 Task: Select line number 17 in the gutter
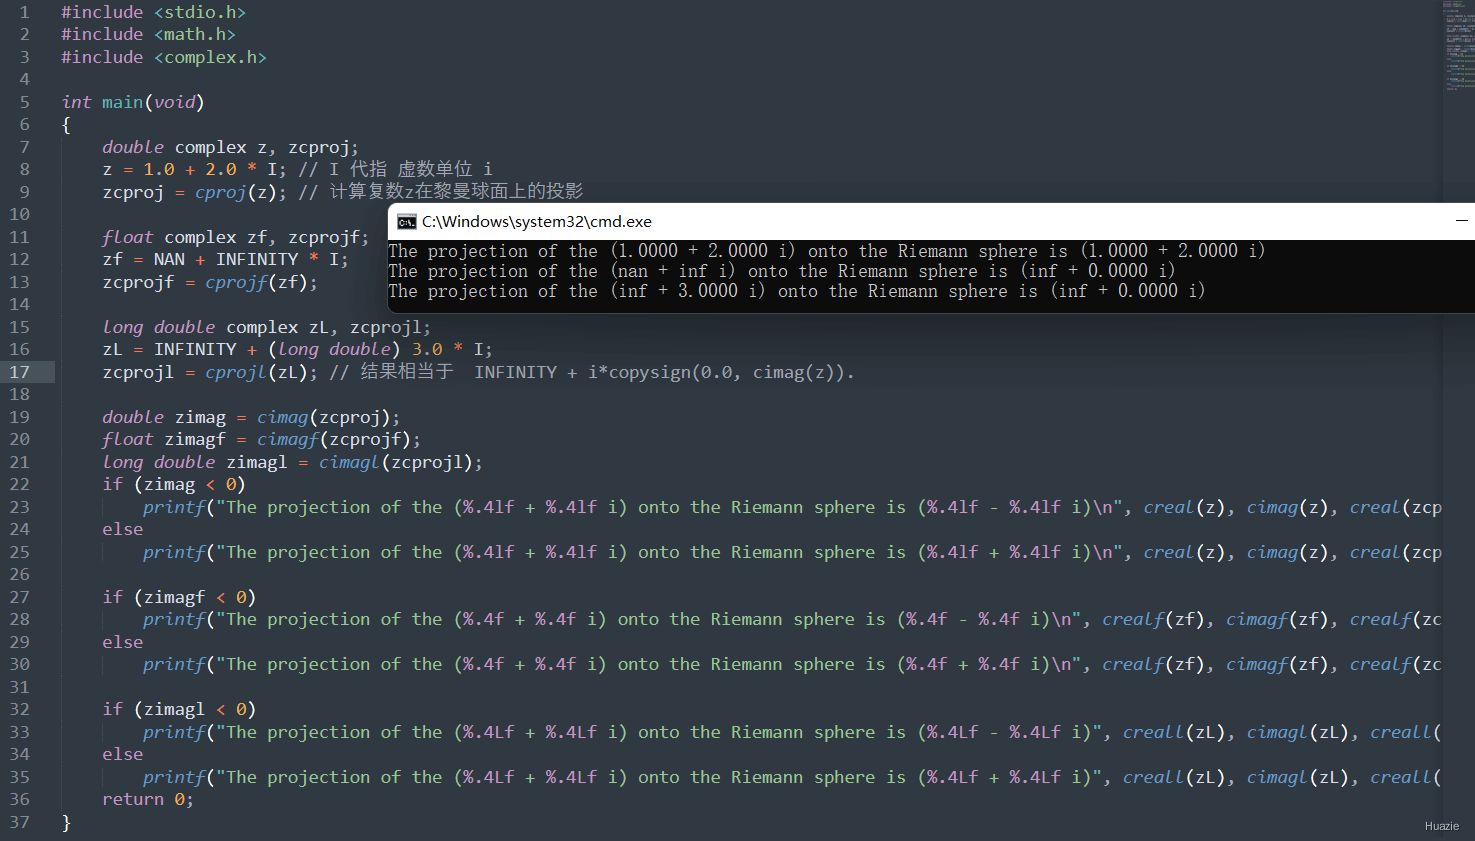pyautogui.click(x=20, y=372)
